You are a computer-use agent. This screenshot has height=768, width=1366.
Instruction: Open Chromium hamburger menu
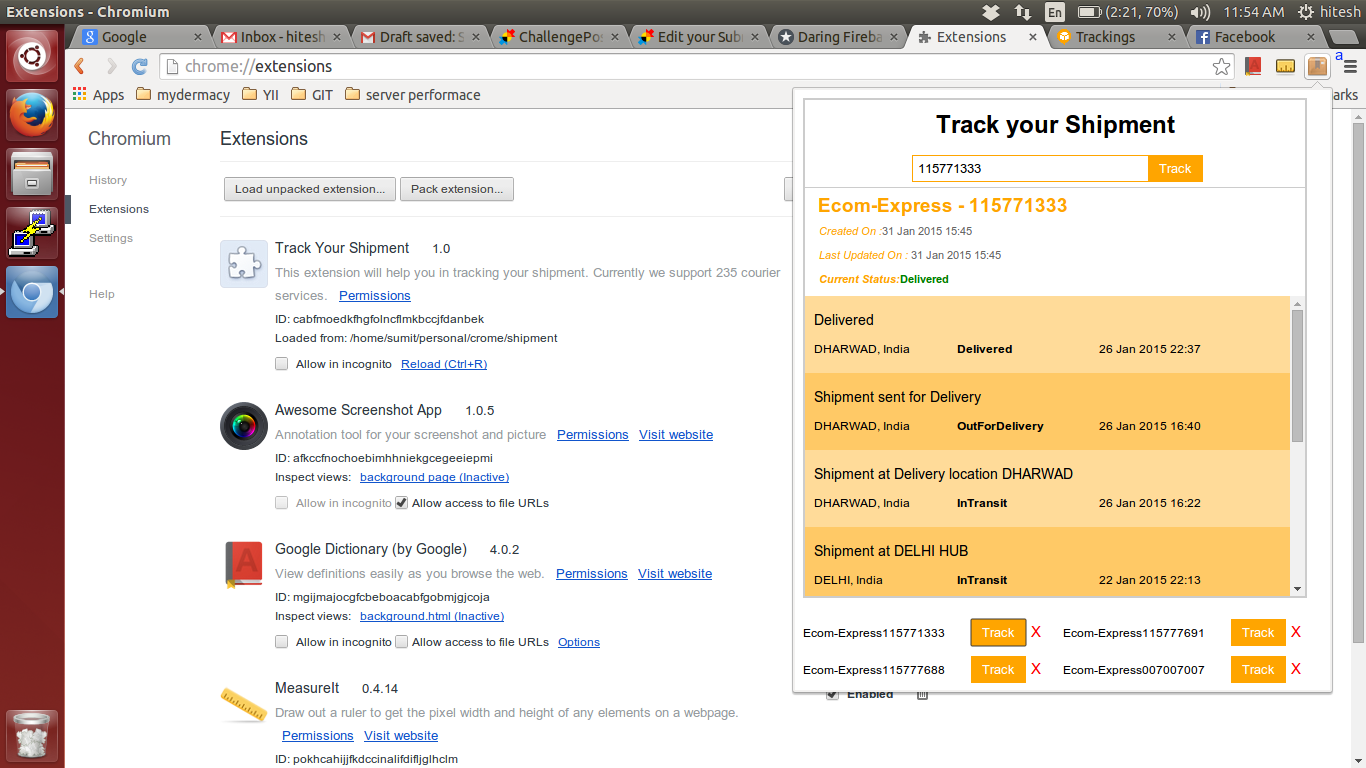click(x=1350, y=67)
